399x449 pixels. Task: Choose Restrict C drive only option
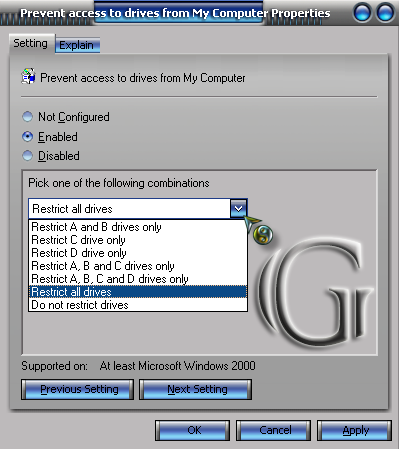pos(138,240)
